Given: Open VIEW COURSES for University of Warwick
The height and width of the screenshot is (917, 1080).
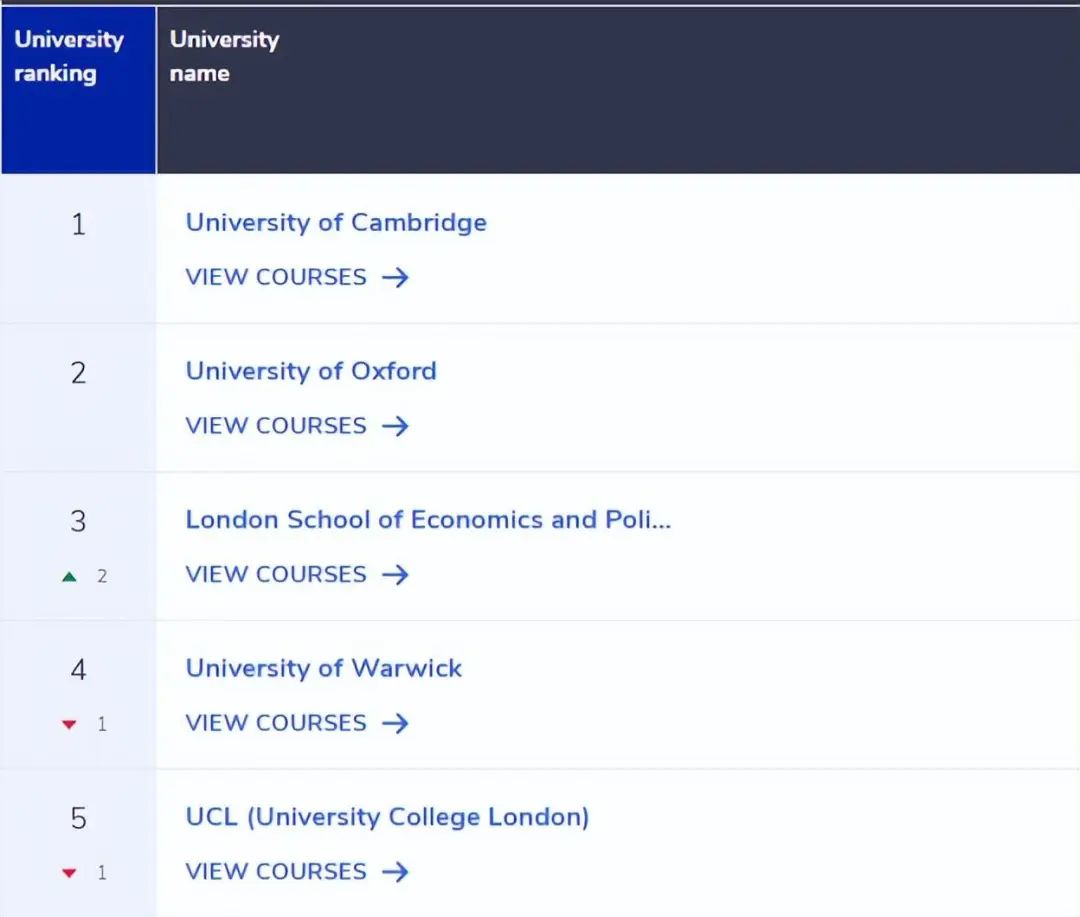Looking at the screenshot, I should (x=276, y=722).
